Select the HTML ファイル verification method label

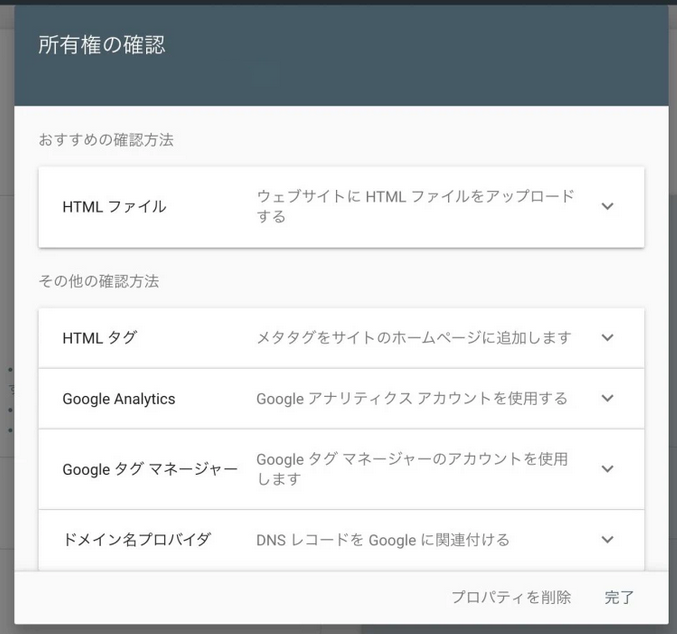coord(114,207)
